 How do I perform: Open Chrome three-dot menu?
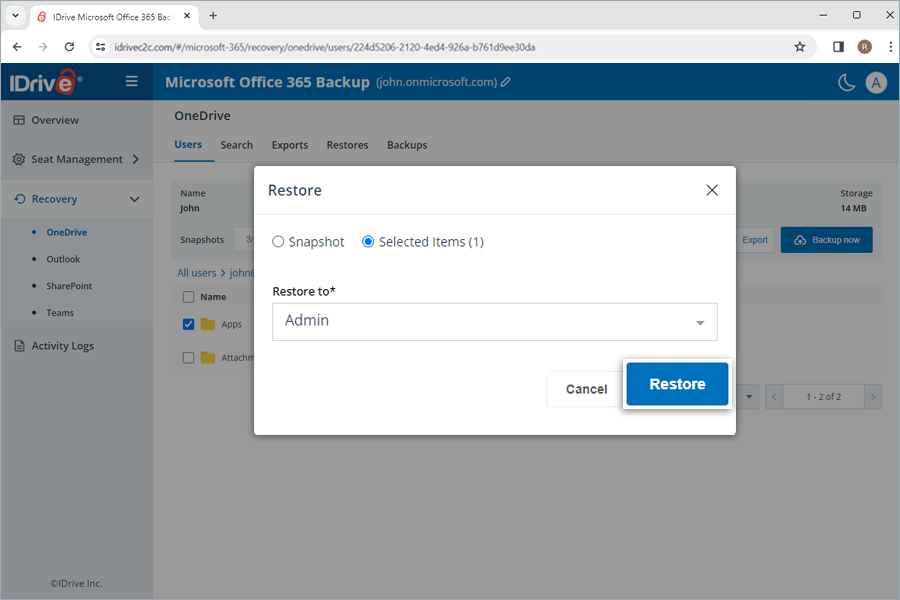pos(890,47)
